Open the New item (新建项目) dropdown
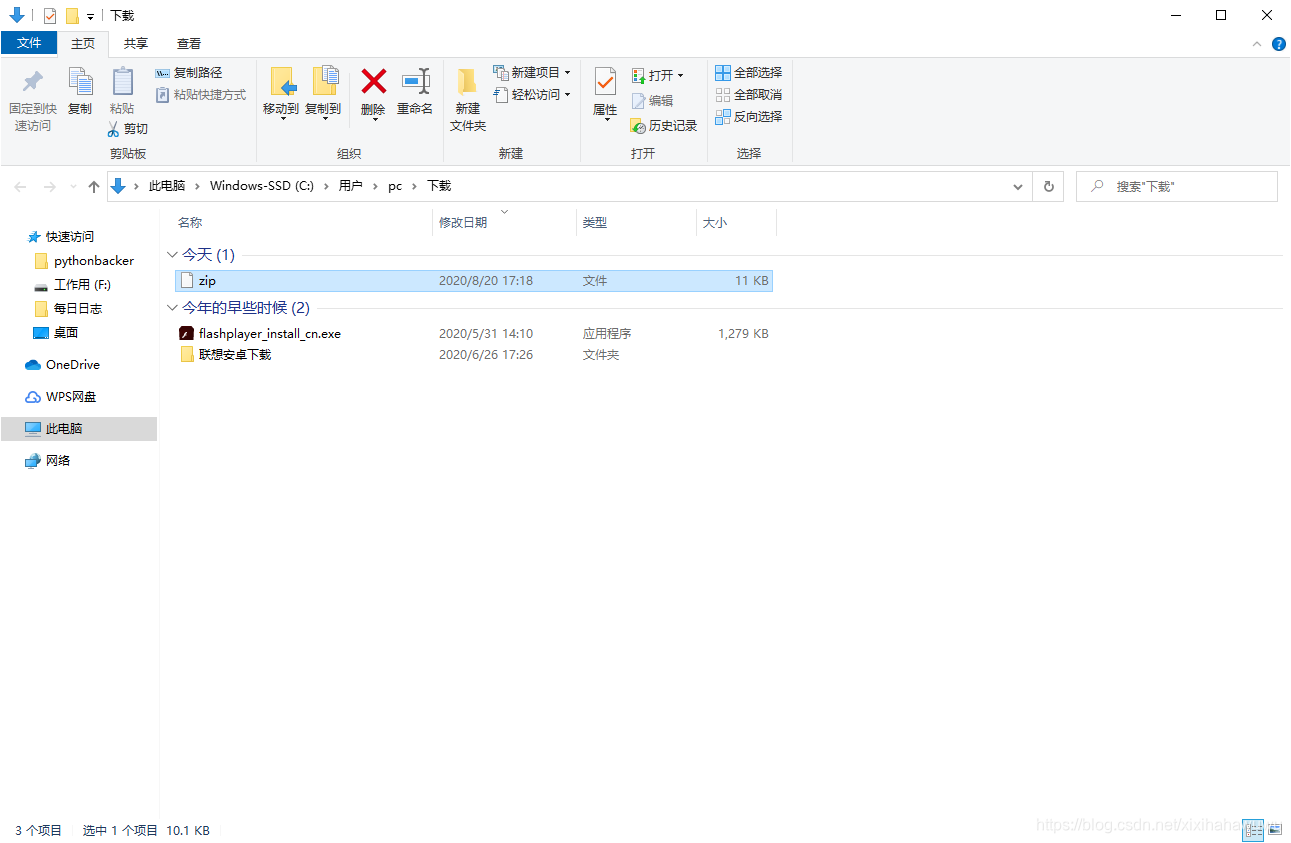 point(532,73)
